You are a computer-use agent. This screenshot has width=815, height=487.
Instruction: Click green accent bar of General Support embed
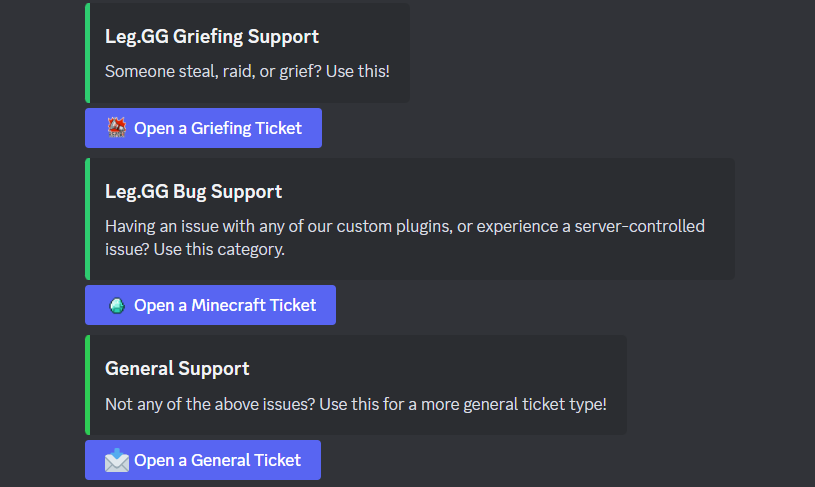click(88, 385)
